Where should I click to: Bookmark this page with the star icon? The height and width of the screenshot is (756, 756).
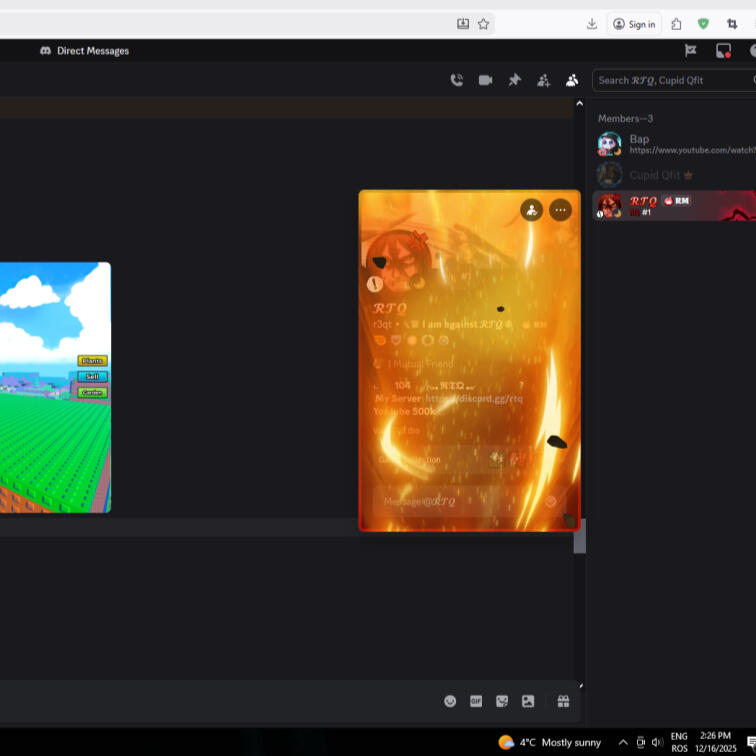point(483,24)
